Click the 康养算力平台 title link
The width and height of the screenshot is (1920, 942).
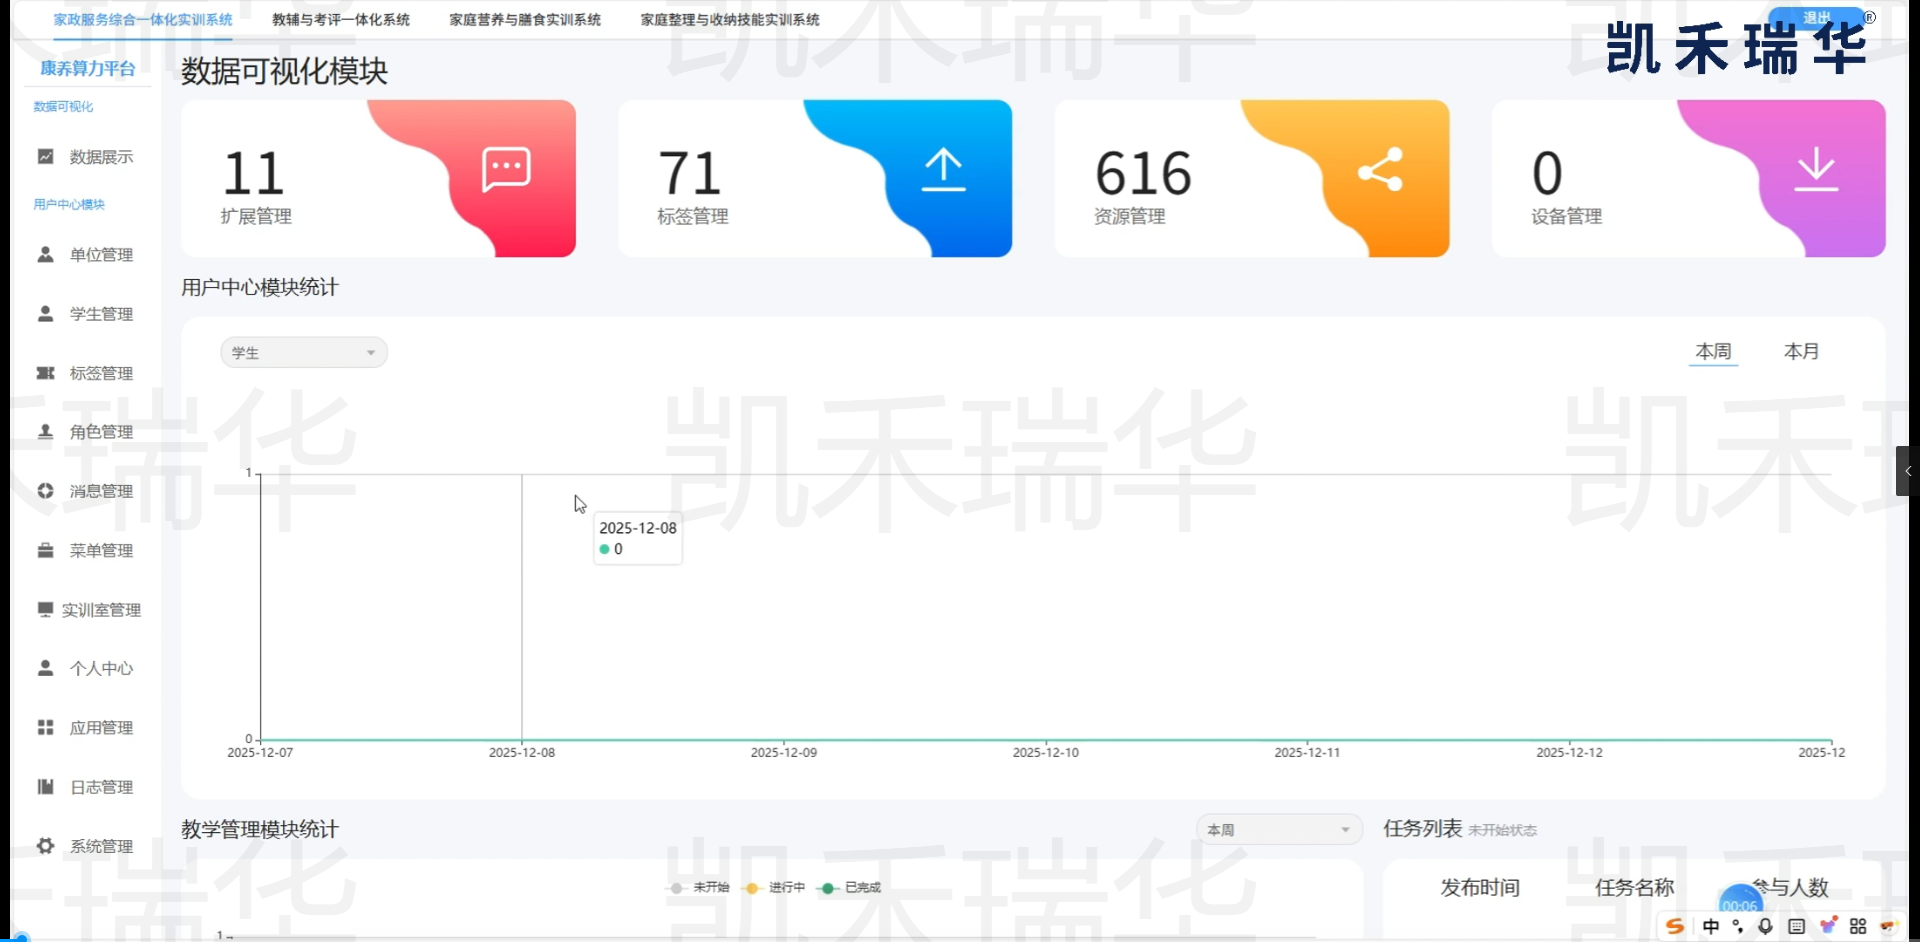pyautogui.click(x=87, y=68)
